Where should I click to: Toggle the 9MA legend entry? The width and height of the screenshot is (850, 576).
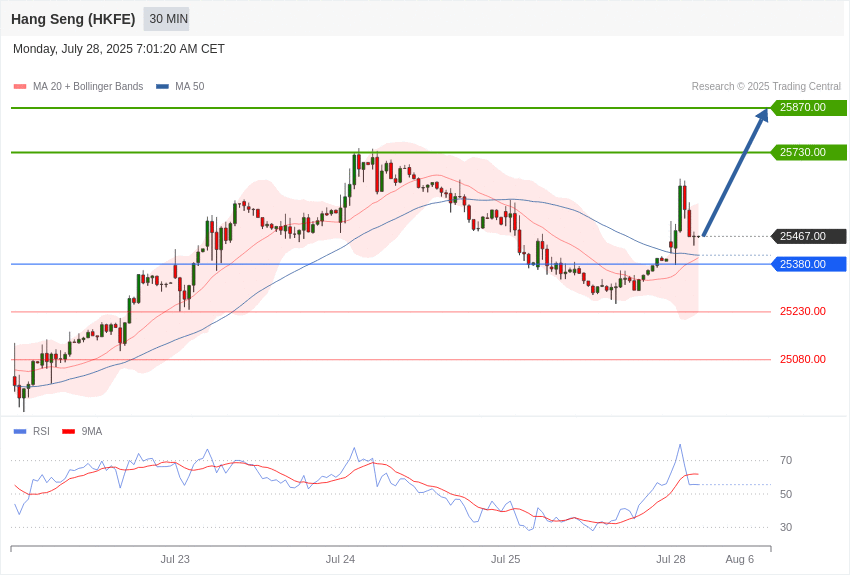[x=82, y=431]
